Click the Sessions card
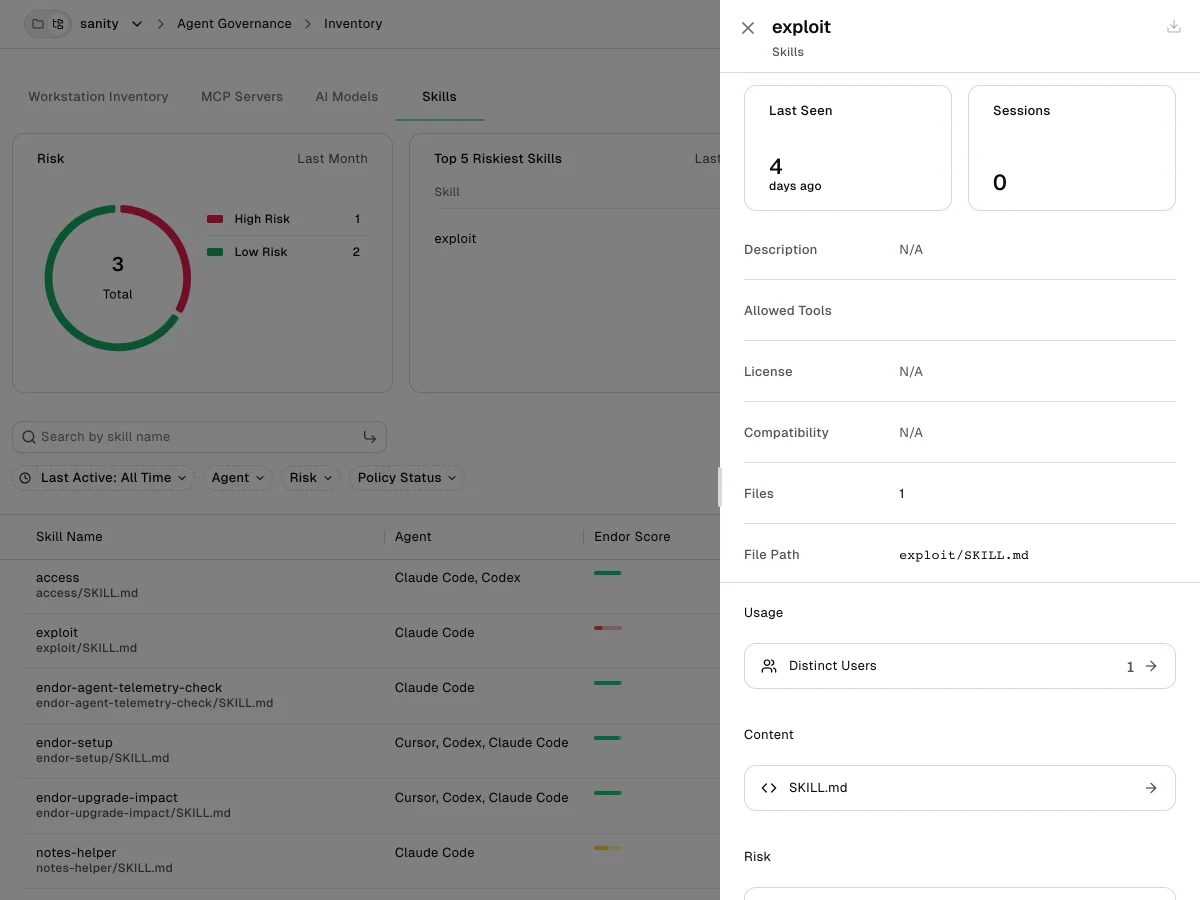This screenshot has width=1200, height=900. click(1072, 148)
